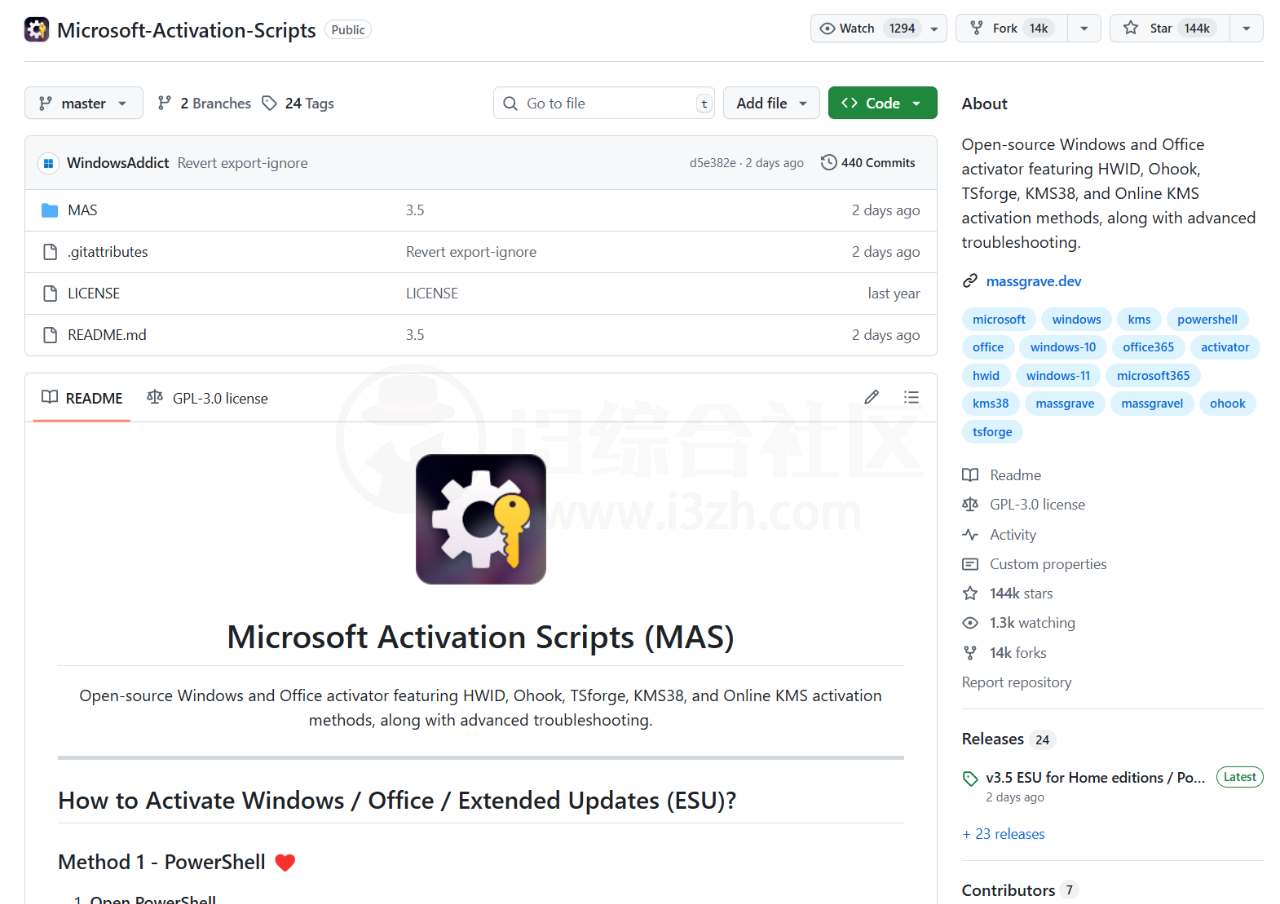This screenshot has height=904, width=1280.
Task: Open the Add file dropdown
Action: point(771,103)
